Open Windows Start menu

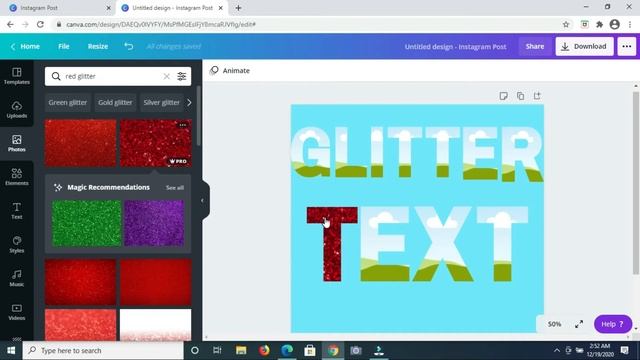[11, 351]
